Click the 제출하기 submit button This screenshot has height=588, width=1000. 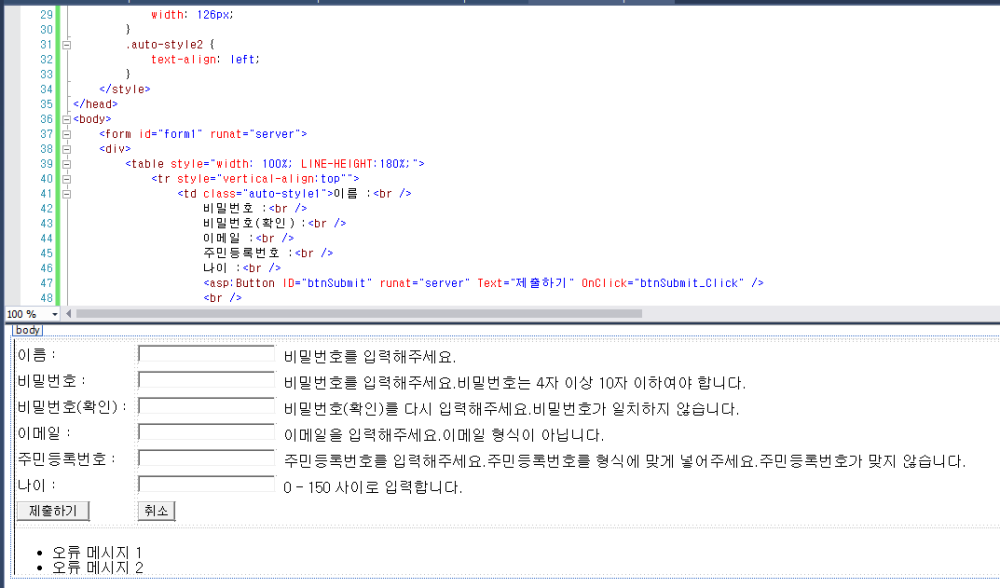coord(53,511)
